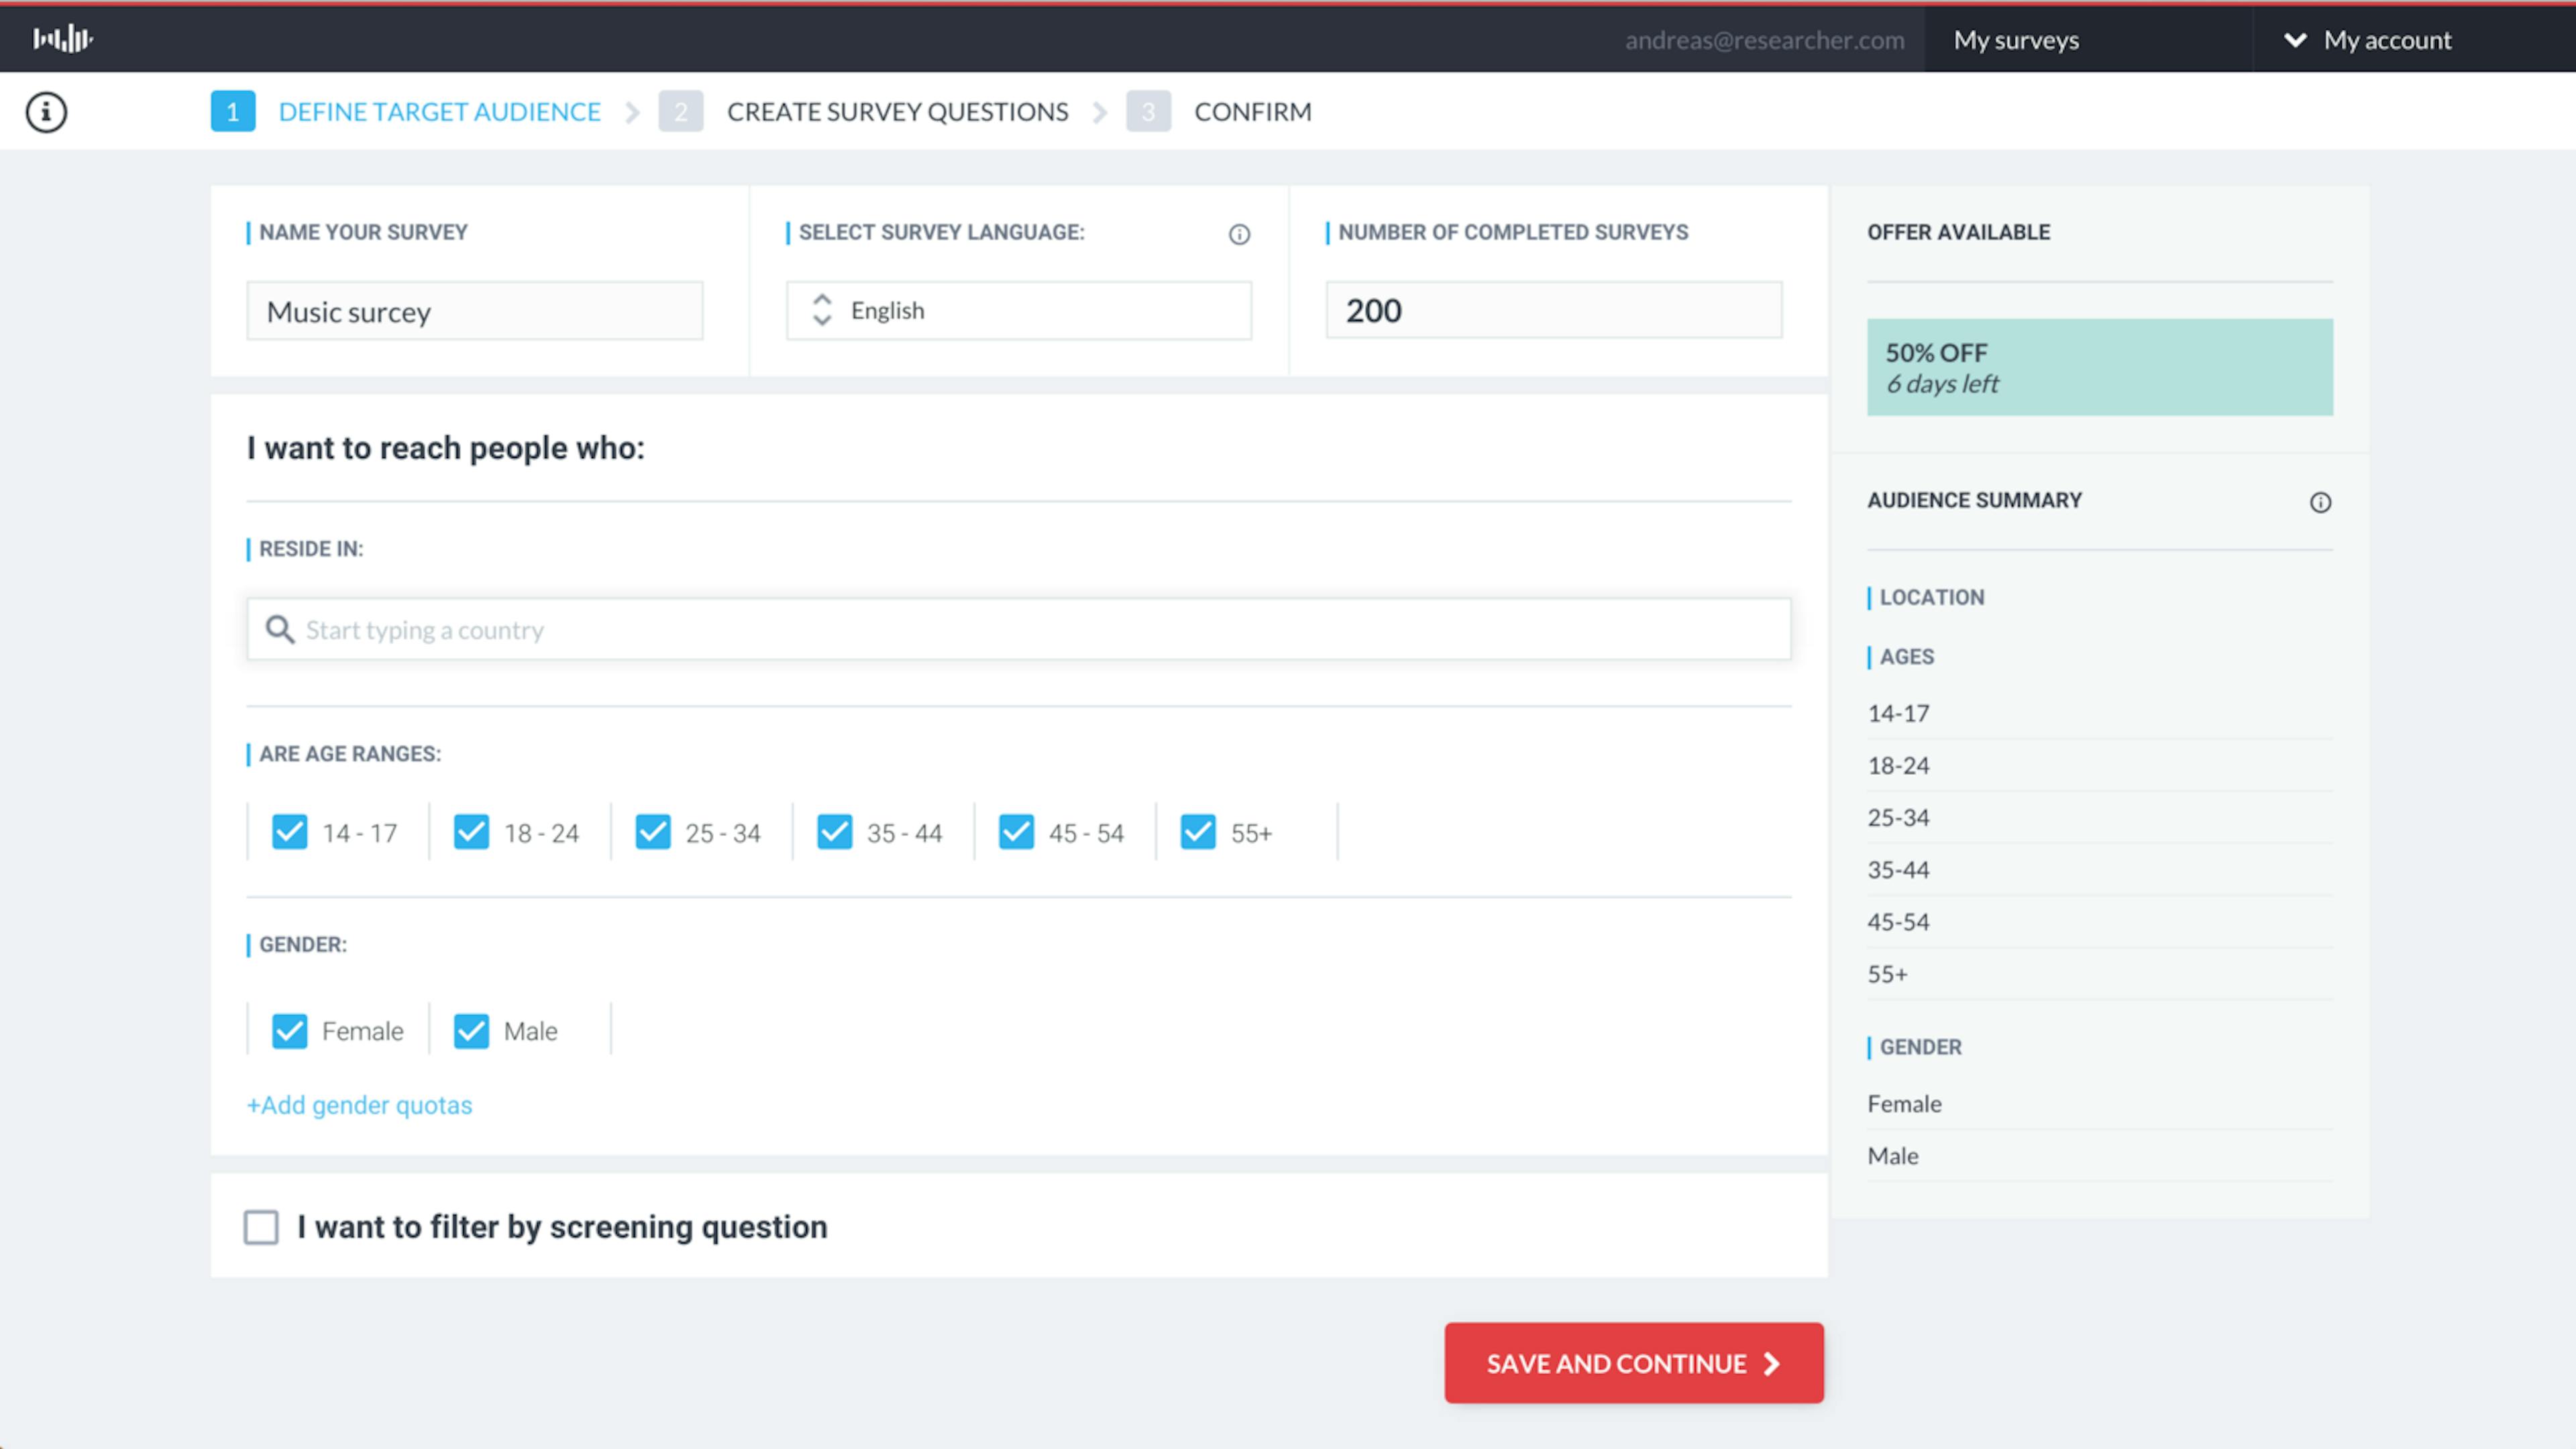2576x1449 pixels.
Task: Deselect the 55+ age range
Action: pos(1198,832)
